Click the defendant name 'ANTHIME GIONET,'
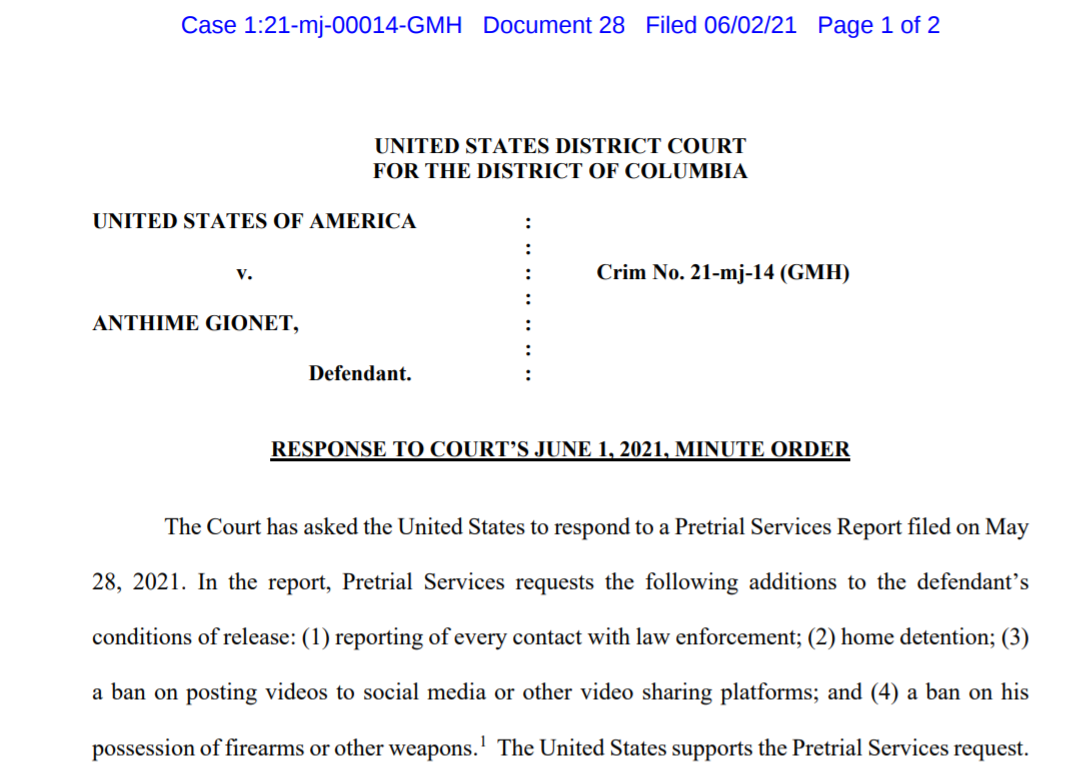This screenshot has width=1084, height=764. tap(196, 323)
